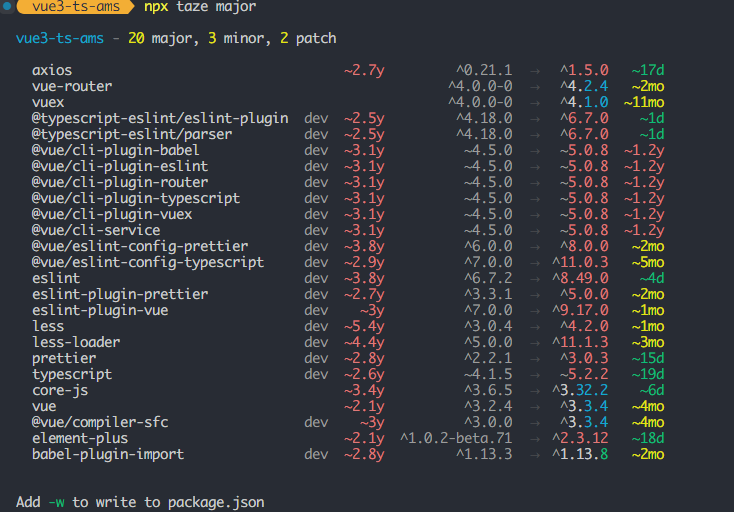Screen dimensions: 734x512
Task: Click prettier's new version ^3.0.3
Action: point(584,358)
